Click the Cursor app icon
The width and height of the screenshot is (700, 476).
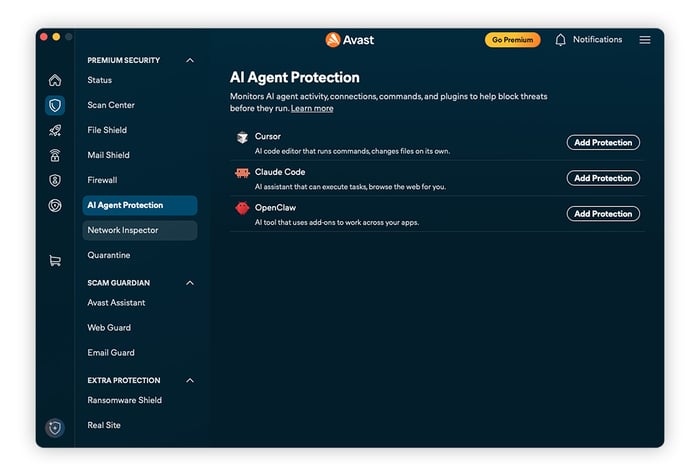pos(242,138)
